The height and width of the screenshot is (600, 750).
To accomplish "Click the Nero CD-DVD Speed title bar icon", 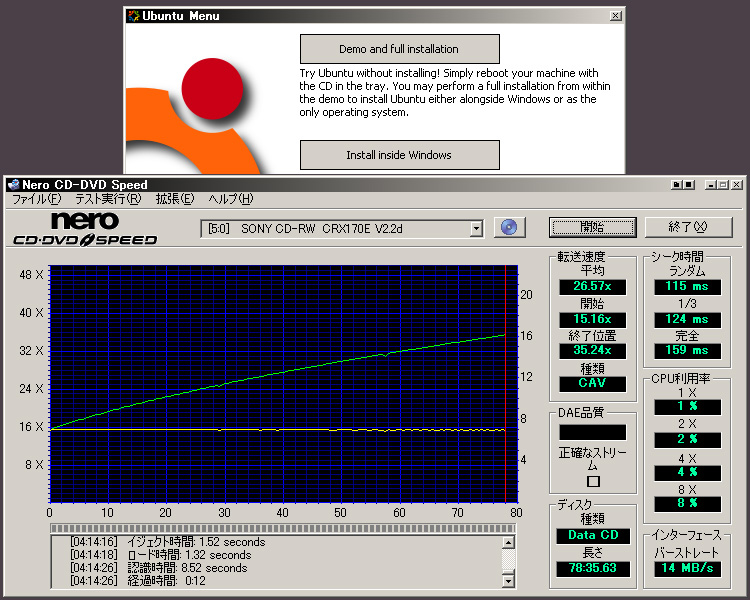I will [12, 185].
